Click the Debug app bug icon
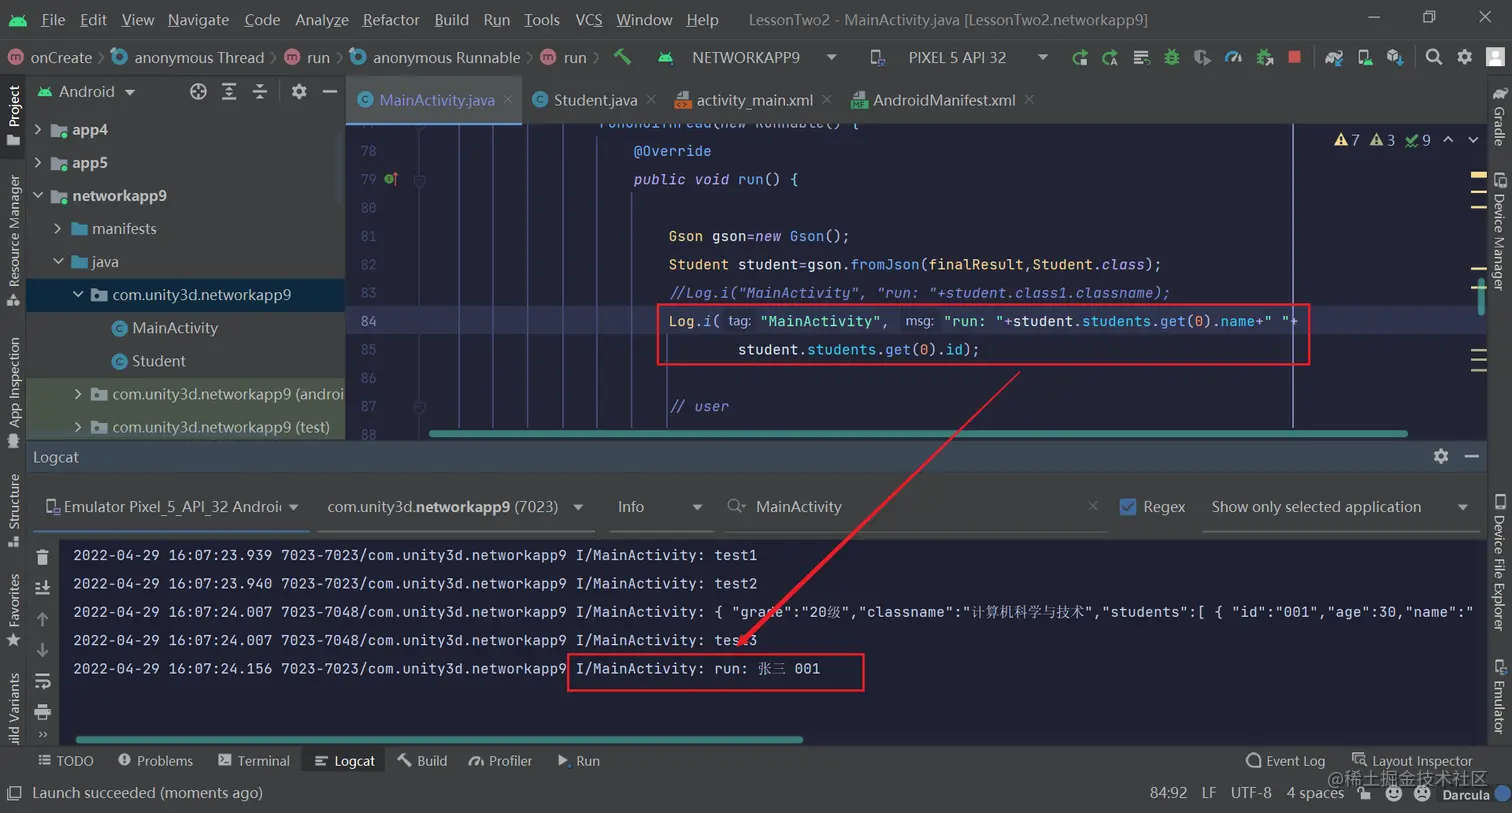The image size is (1512, 813). click(1172, 57)
